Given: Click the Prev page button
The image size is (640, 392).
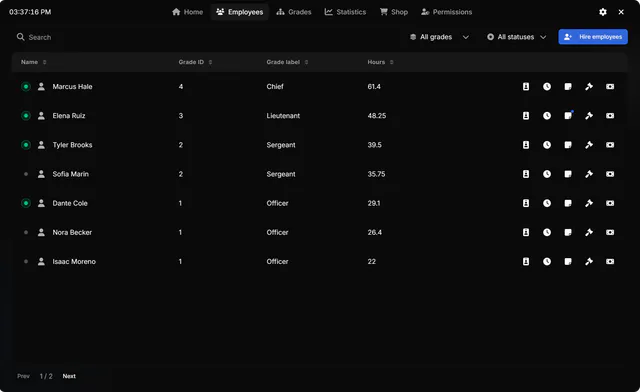Looking at the screenshot, I should click(x=23, y=376).
